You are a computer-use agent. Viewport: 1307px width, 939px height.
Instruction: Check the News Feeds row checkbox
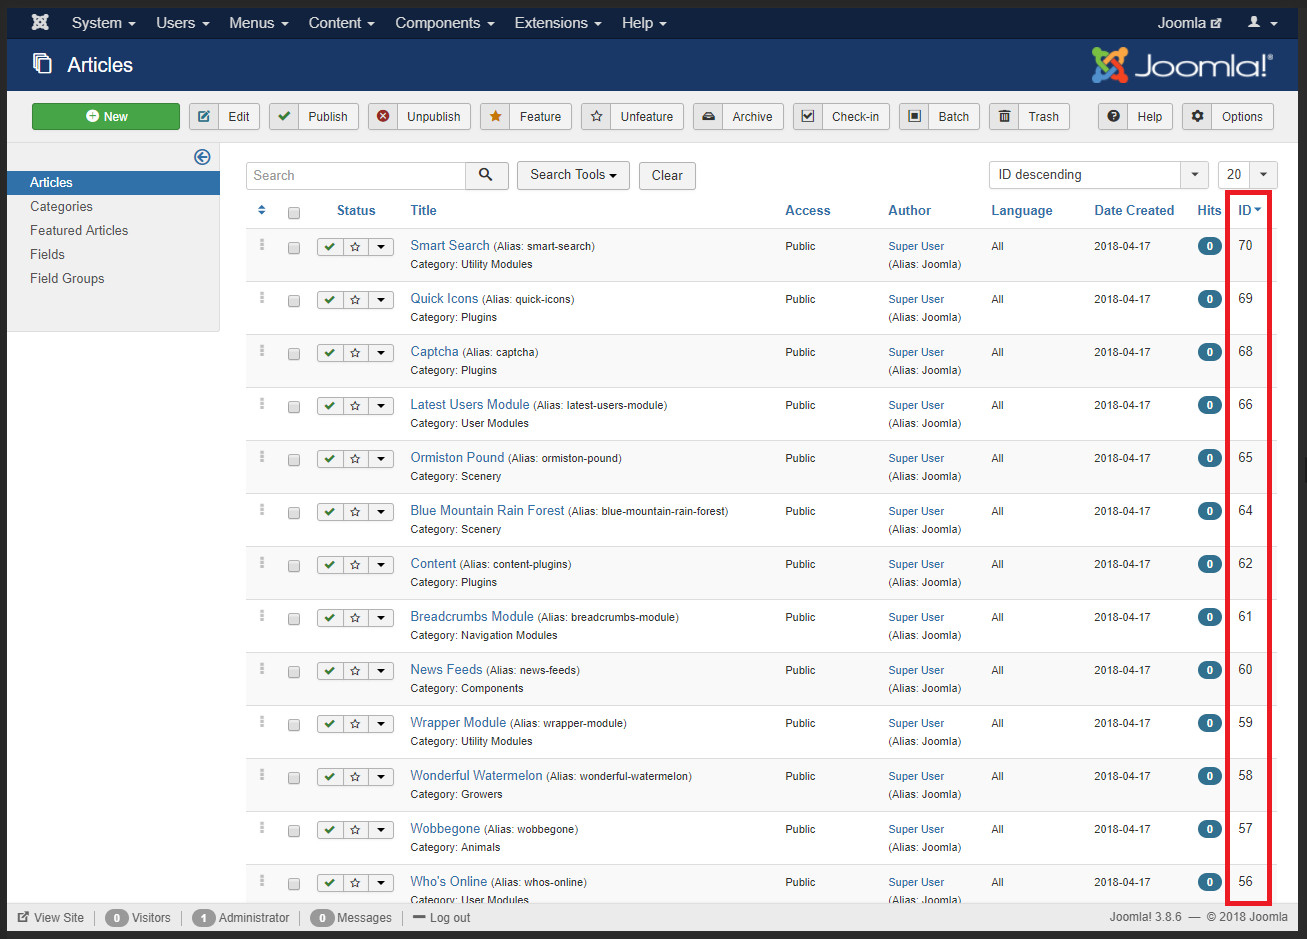(x=294, y=672)
